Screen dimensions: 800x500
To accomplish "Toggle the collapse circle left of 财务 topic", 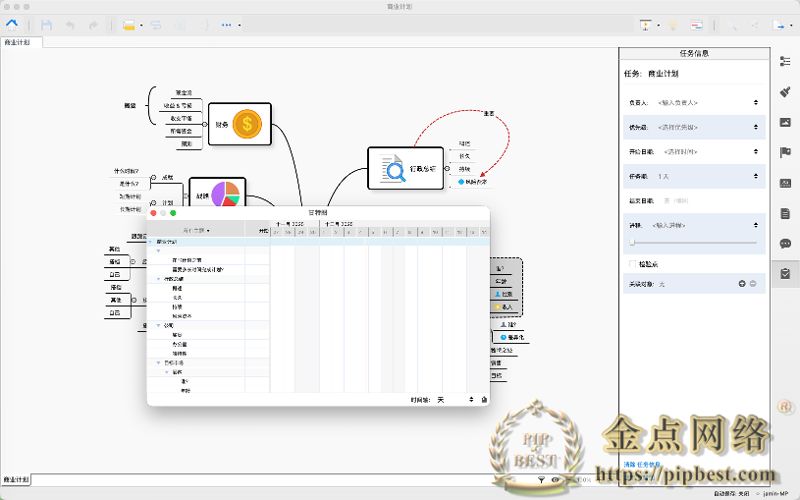I will [205, 124].
